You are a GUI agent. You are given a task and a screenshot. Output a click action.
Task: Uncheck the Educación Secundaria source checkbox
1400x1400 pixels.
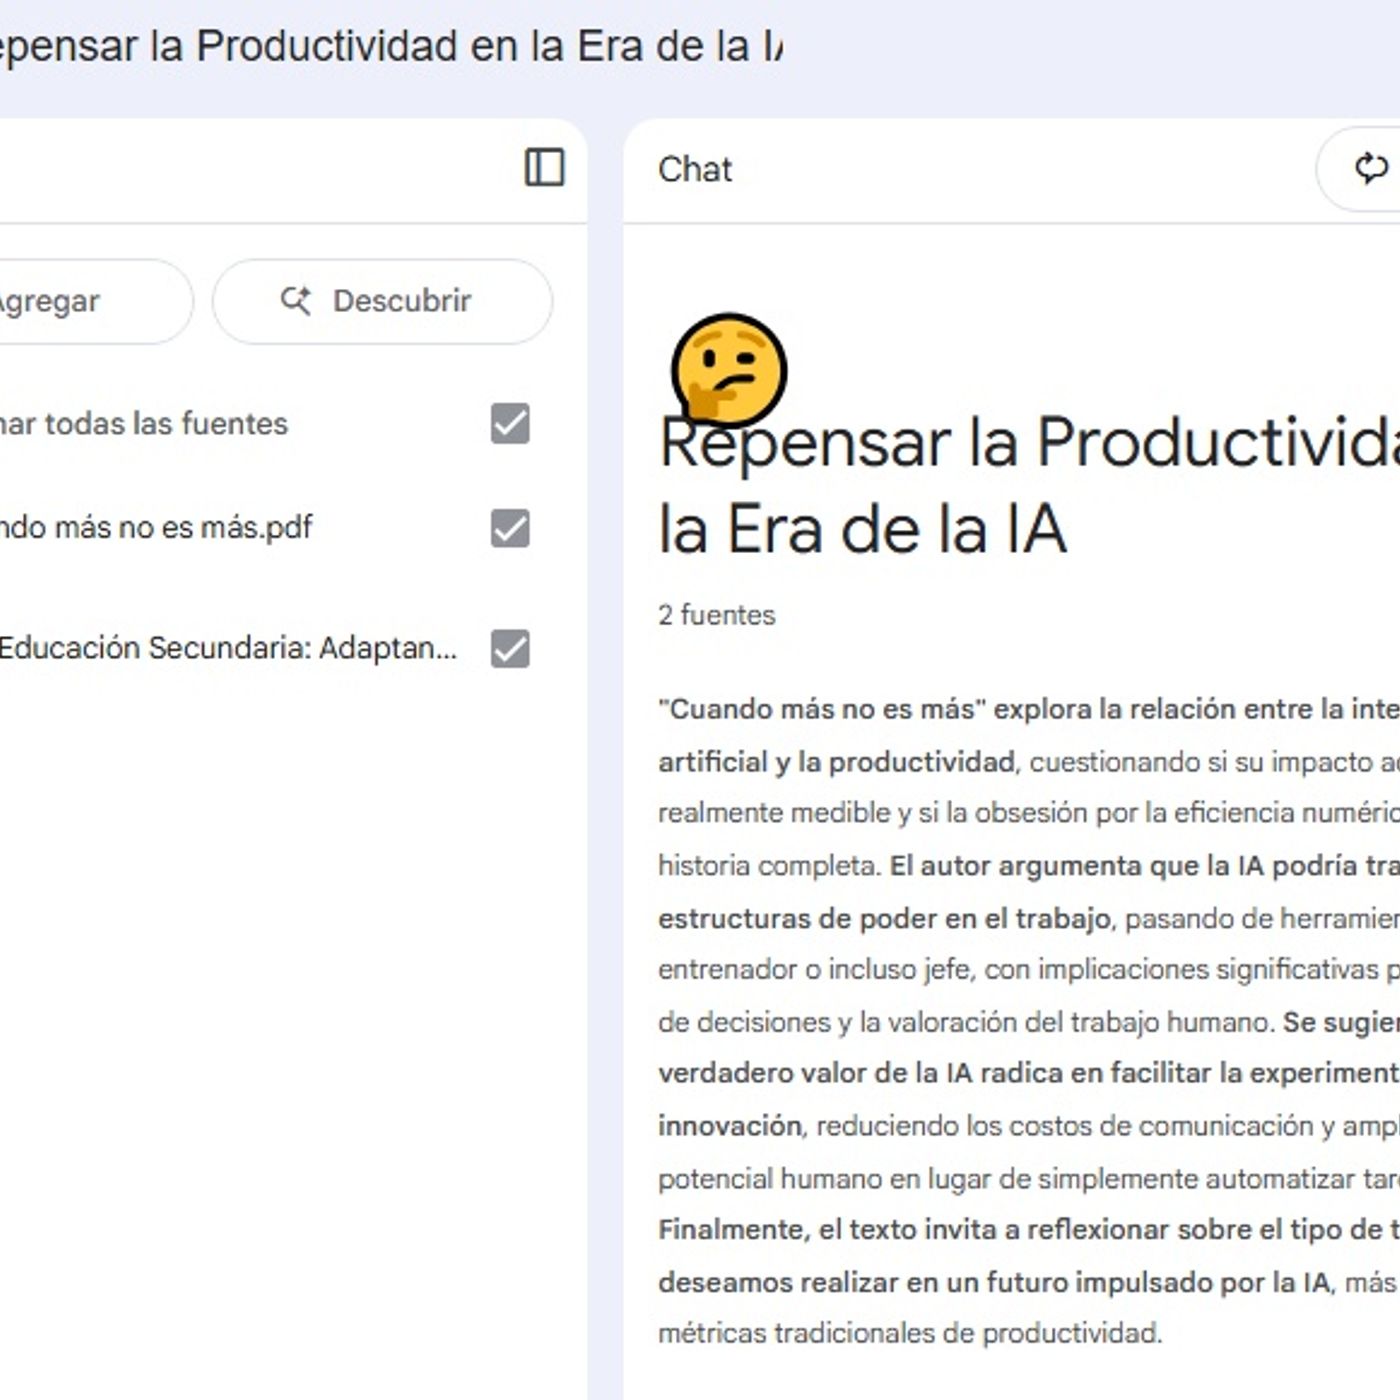[510, 648]
